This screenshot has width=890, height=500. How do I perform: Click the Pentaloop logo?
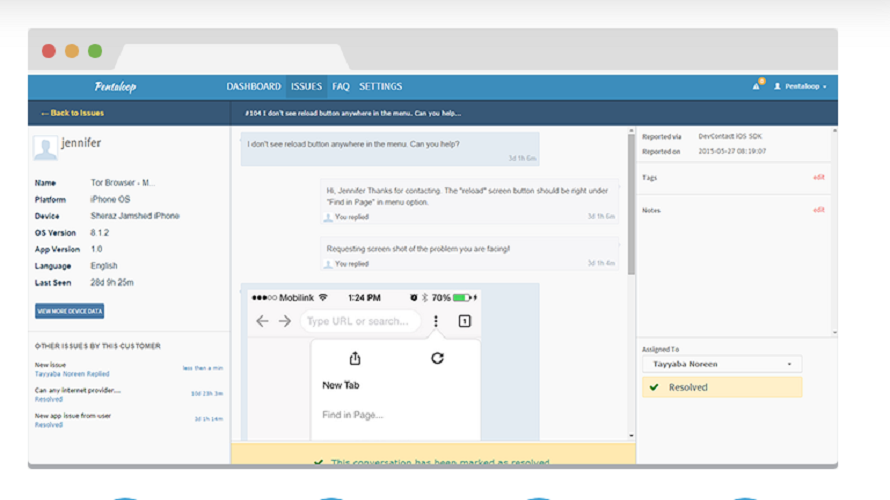[x=115, y=86]
